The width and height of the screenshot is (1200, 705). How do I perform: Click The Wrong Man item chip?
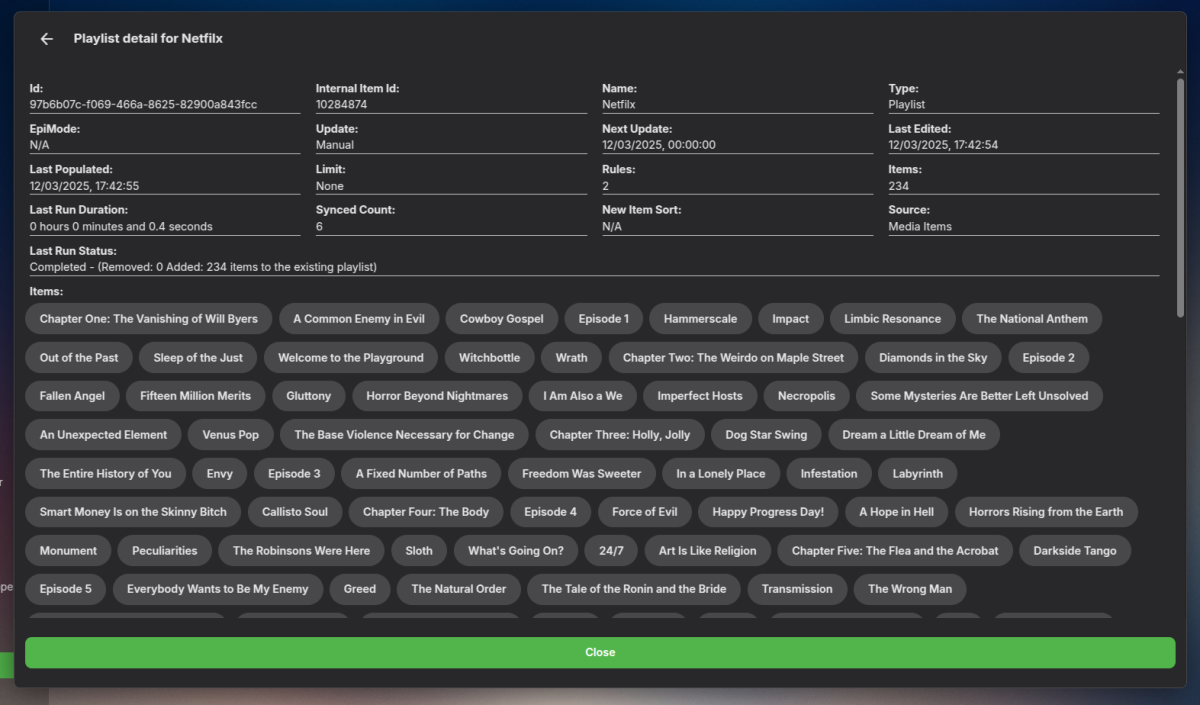909,589
